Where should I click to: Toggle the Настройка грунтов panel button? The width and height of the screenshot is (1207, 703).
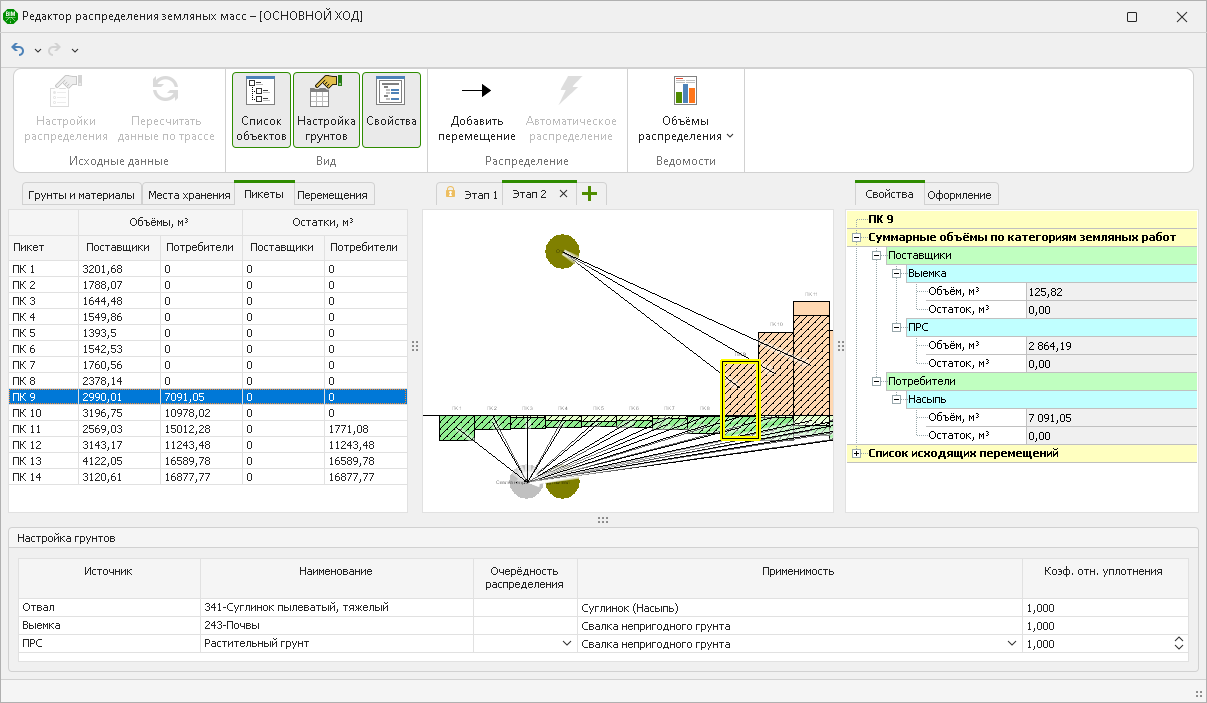[326, 109]
